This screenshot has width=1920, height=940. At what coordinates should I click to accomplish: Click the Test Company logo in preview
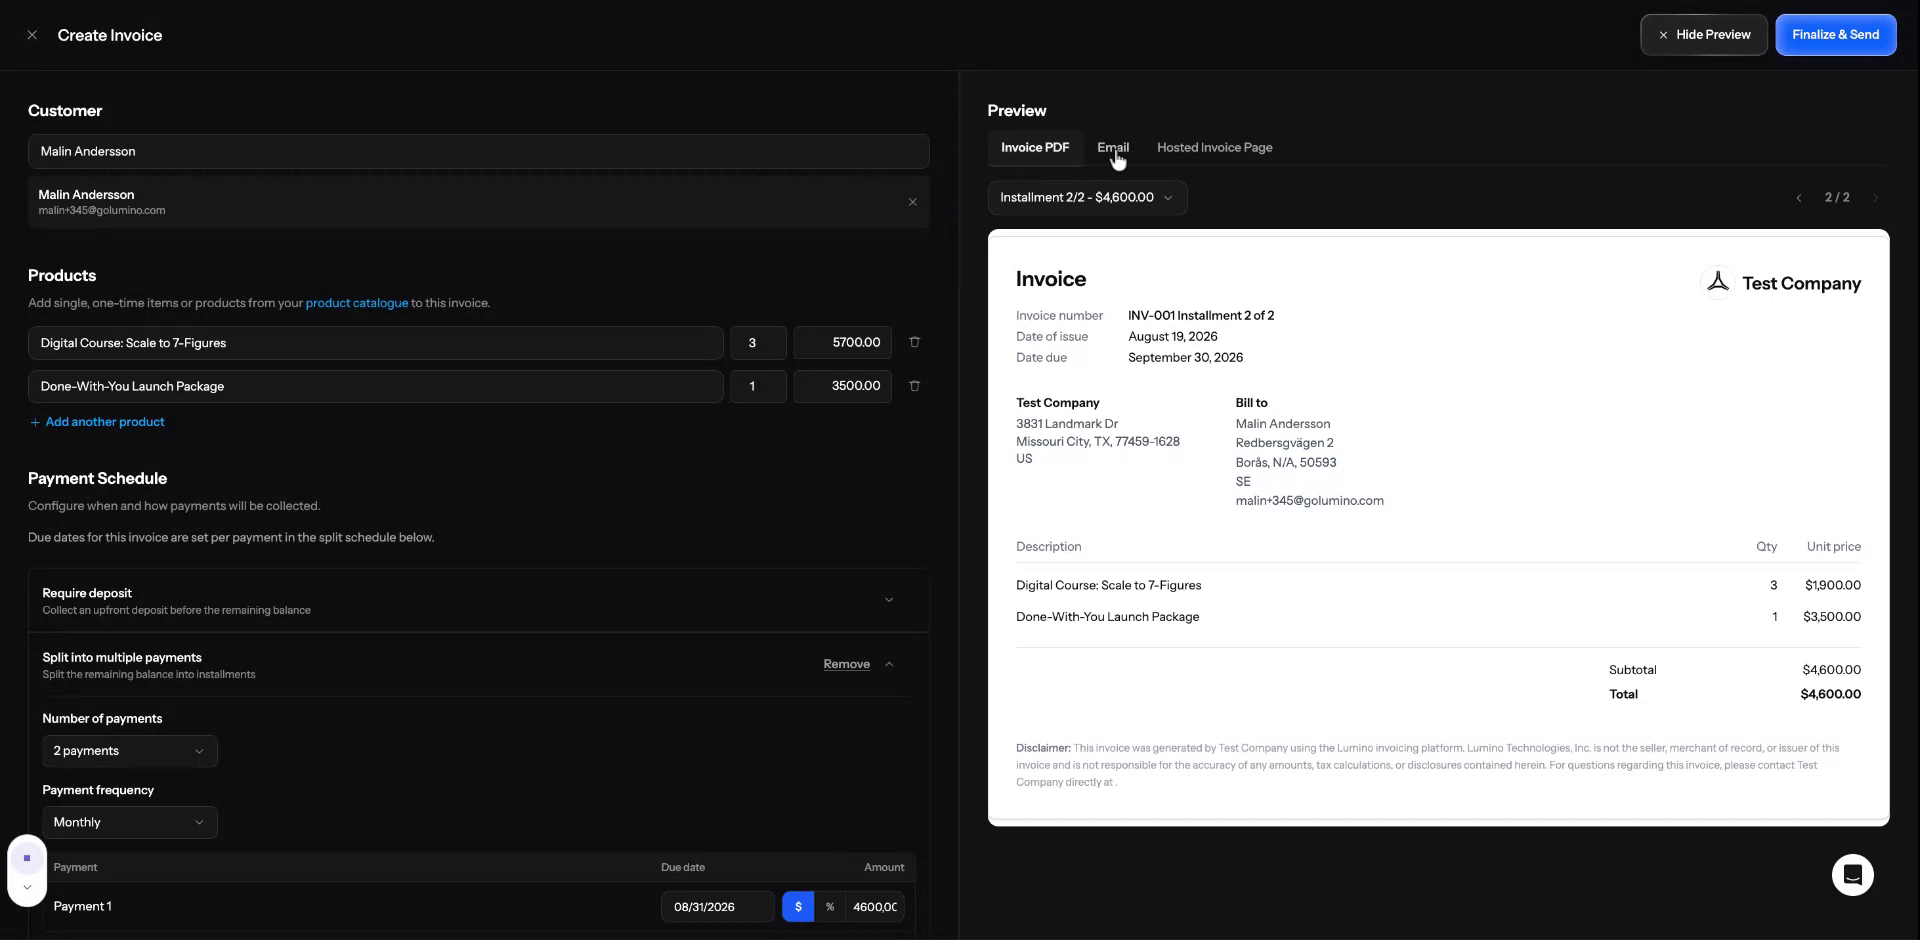pos(1717,283)
